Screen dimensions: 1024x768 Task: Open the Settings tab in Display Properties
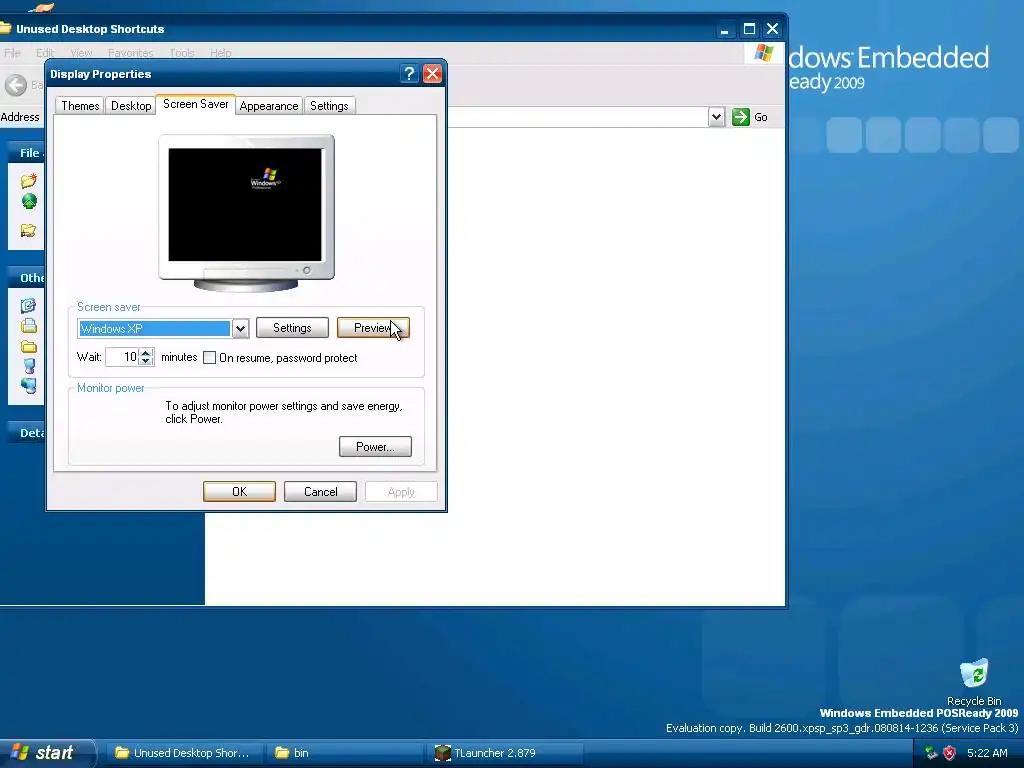[x=329, y=106]
